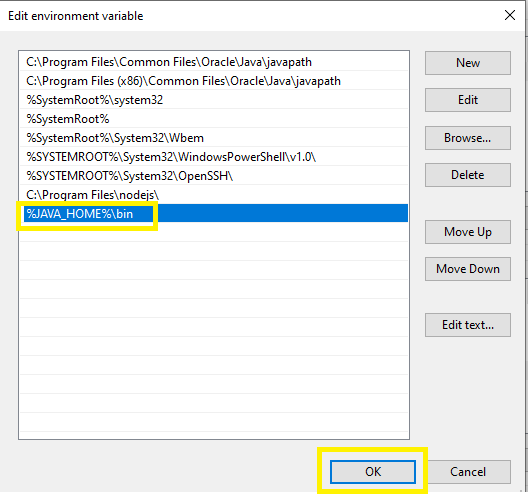Select the %JAVA_HOME%\bin entry
Image resolution: width=528 pixels, height=499 pixels.
214,213
